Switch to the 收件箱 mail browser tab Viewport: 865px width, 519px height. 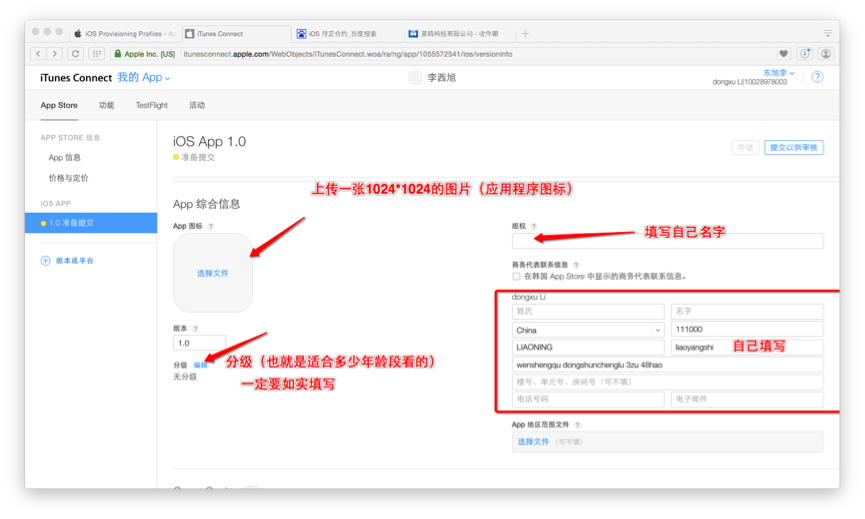(459, 34)
